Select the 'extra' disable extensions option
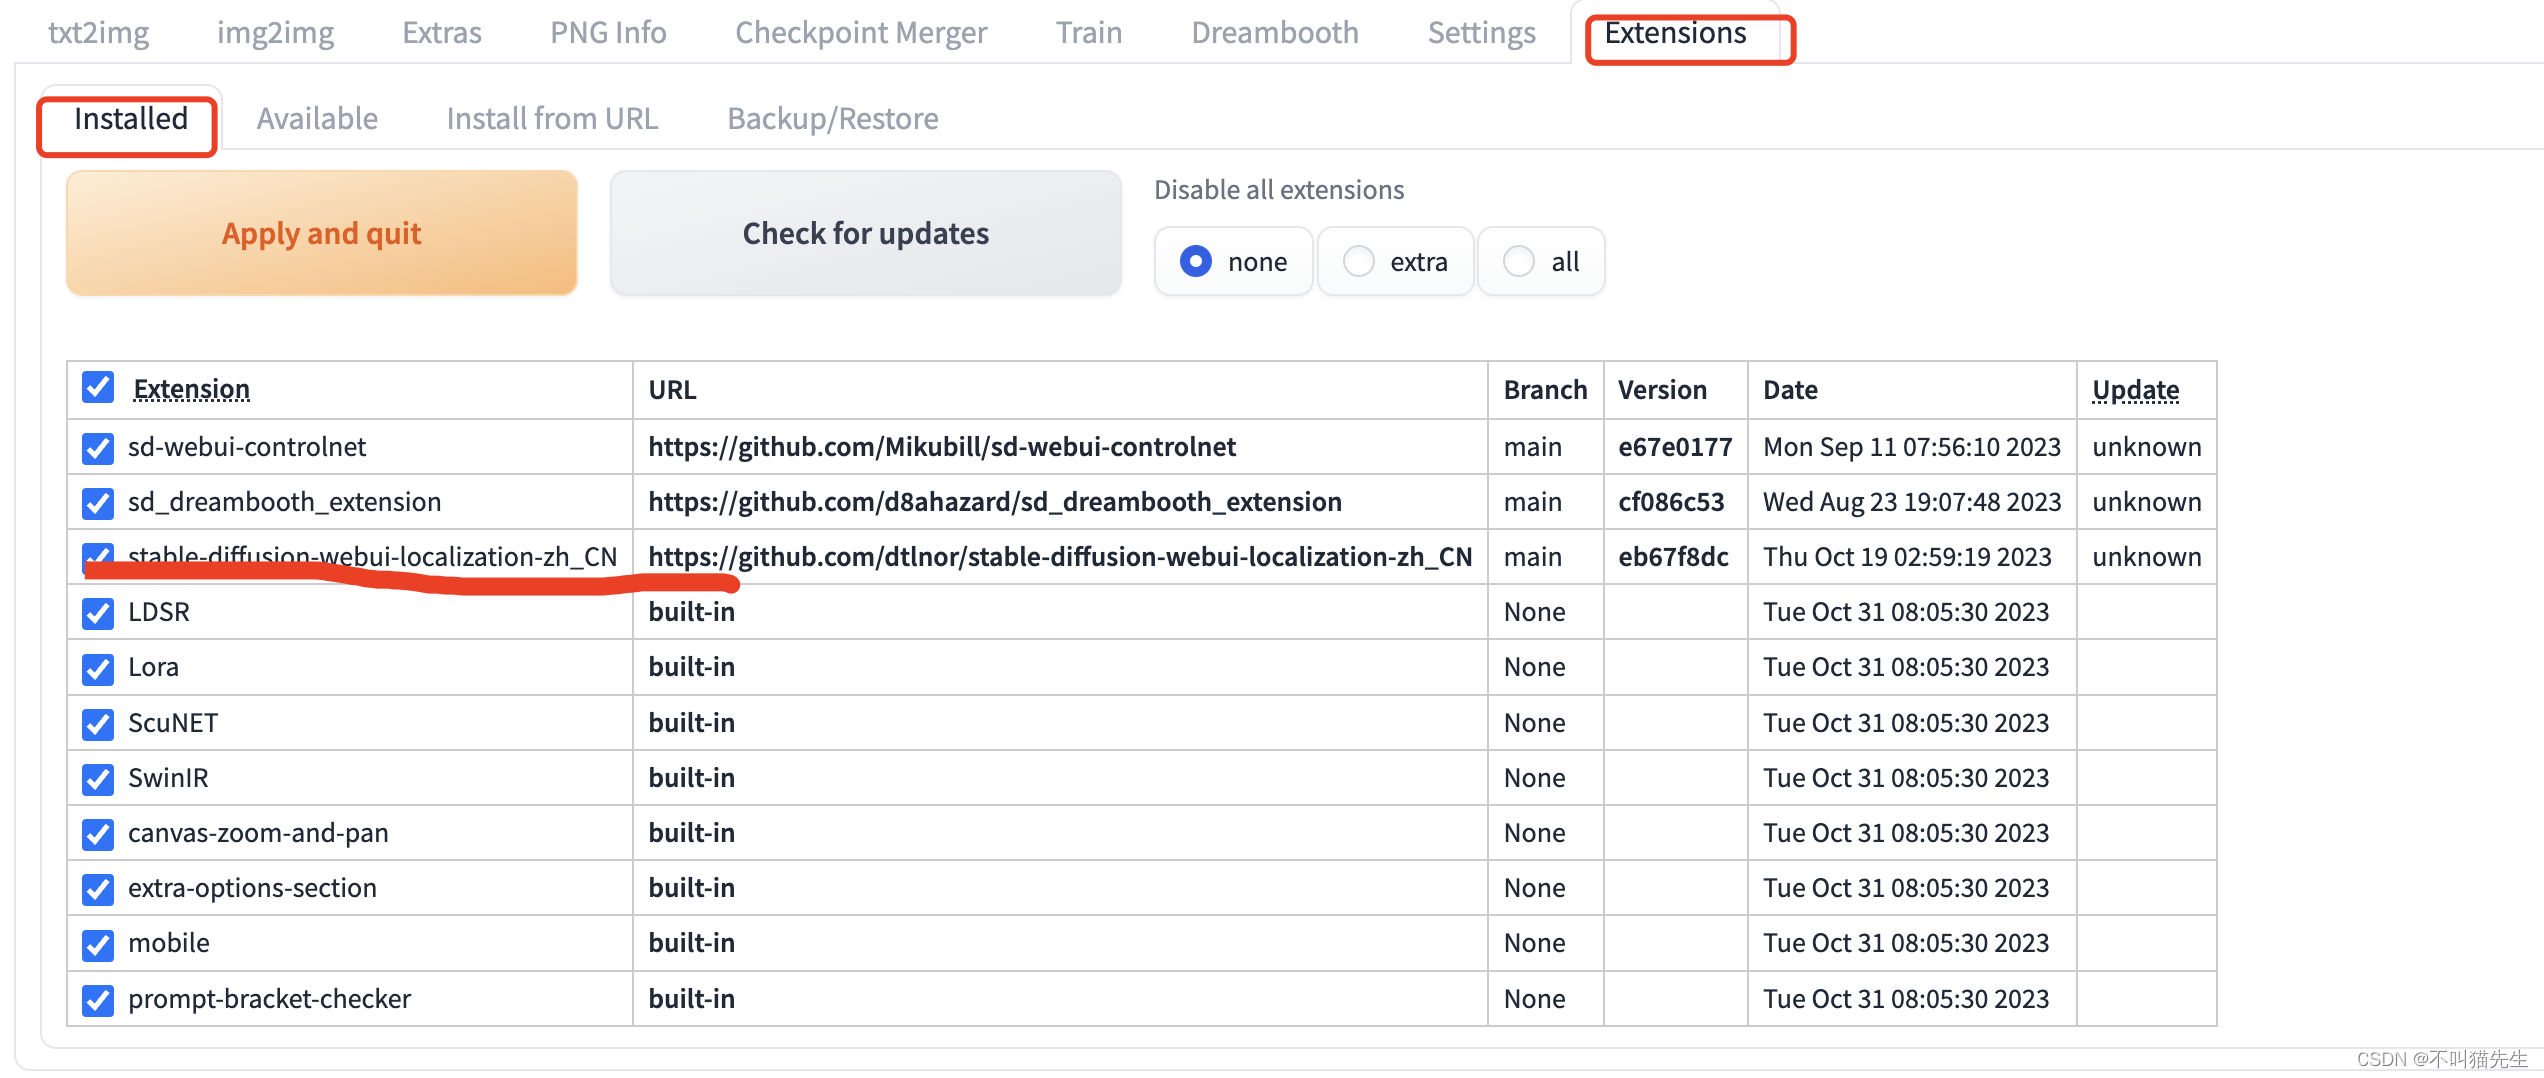The height and width of the screenshot is (1078, 2544). tap(1395, 262)
